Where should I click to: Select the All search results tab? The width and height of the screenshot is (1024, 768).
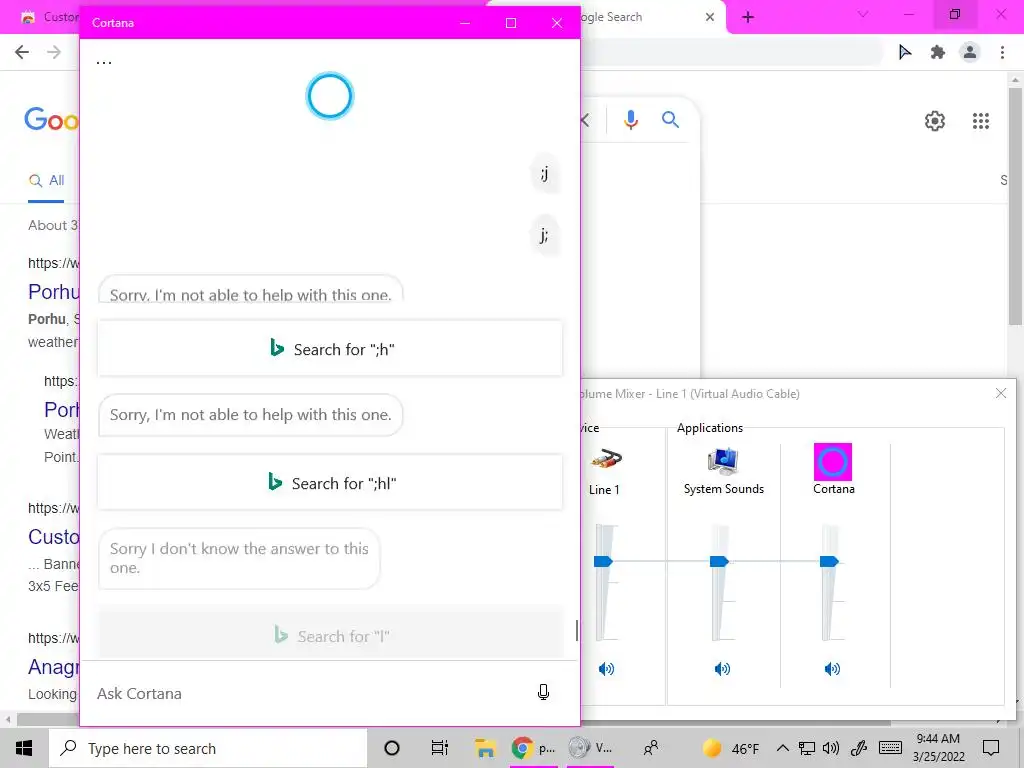(46, 180)
